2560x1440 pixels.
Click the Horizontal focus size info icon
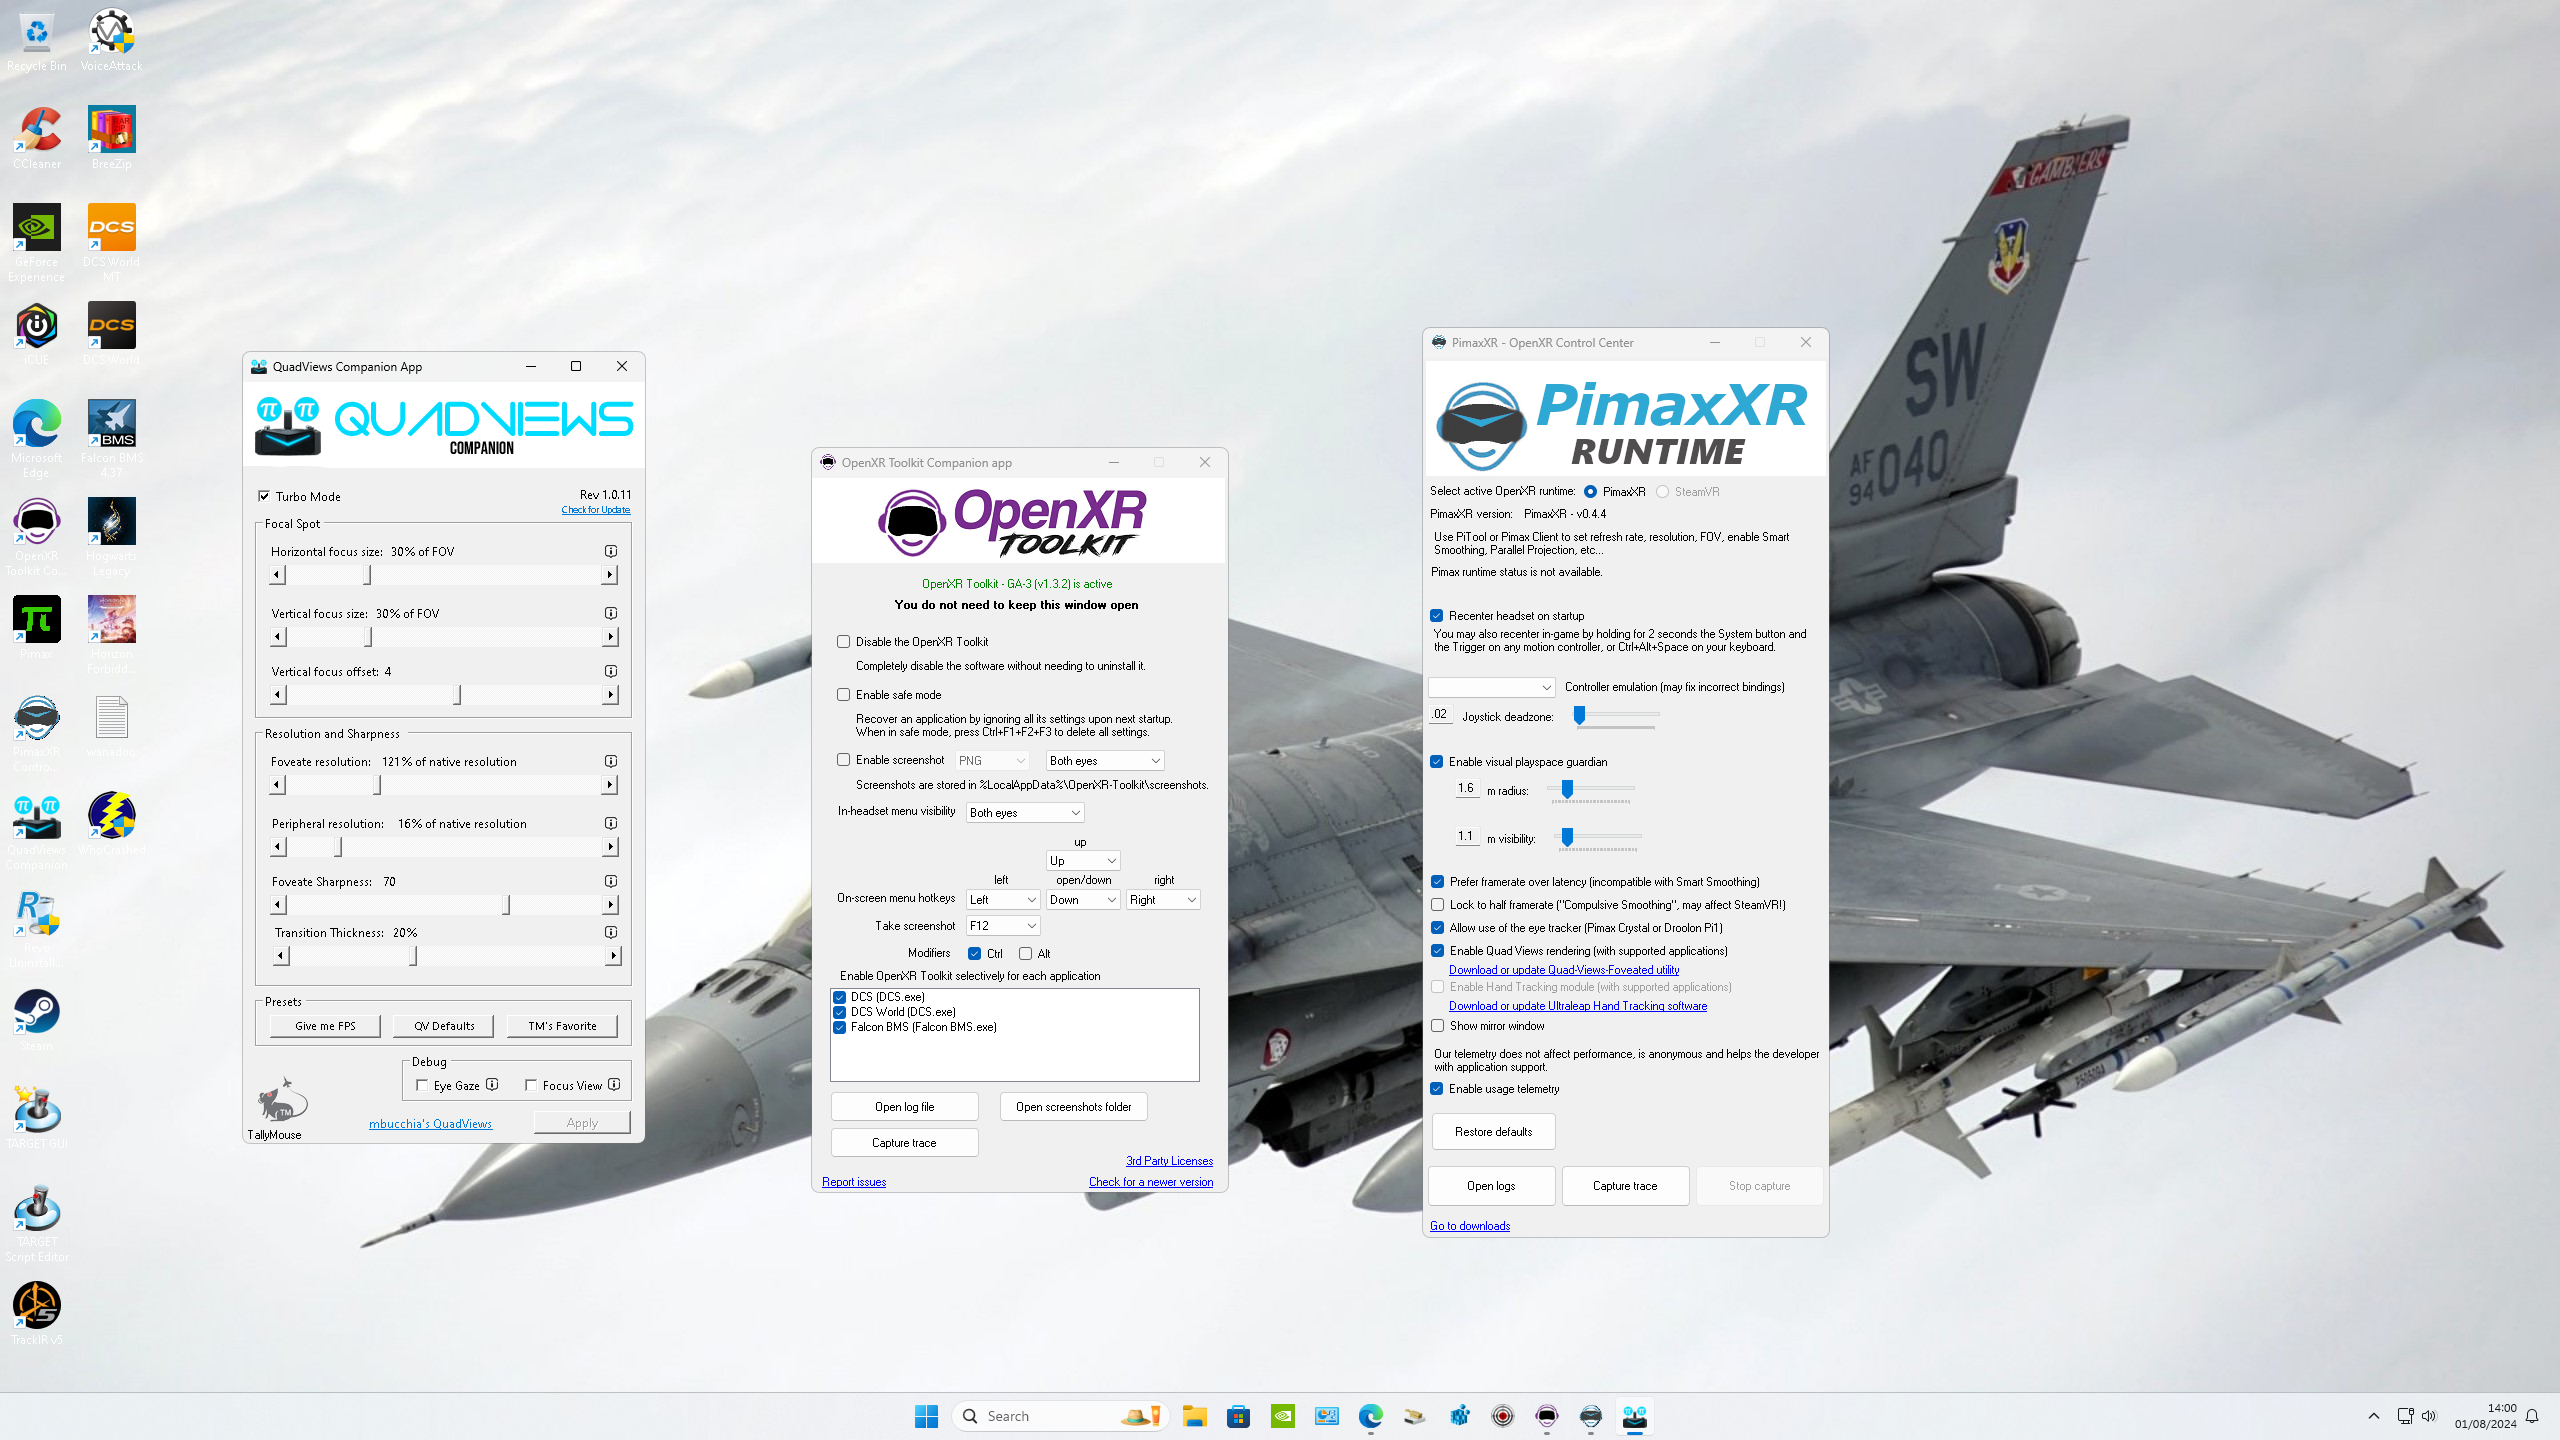(x=611, y=551)
